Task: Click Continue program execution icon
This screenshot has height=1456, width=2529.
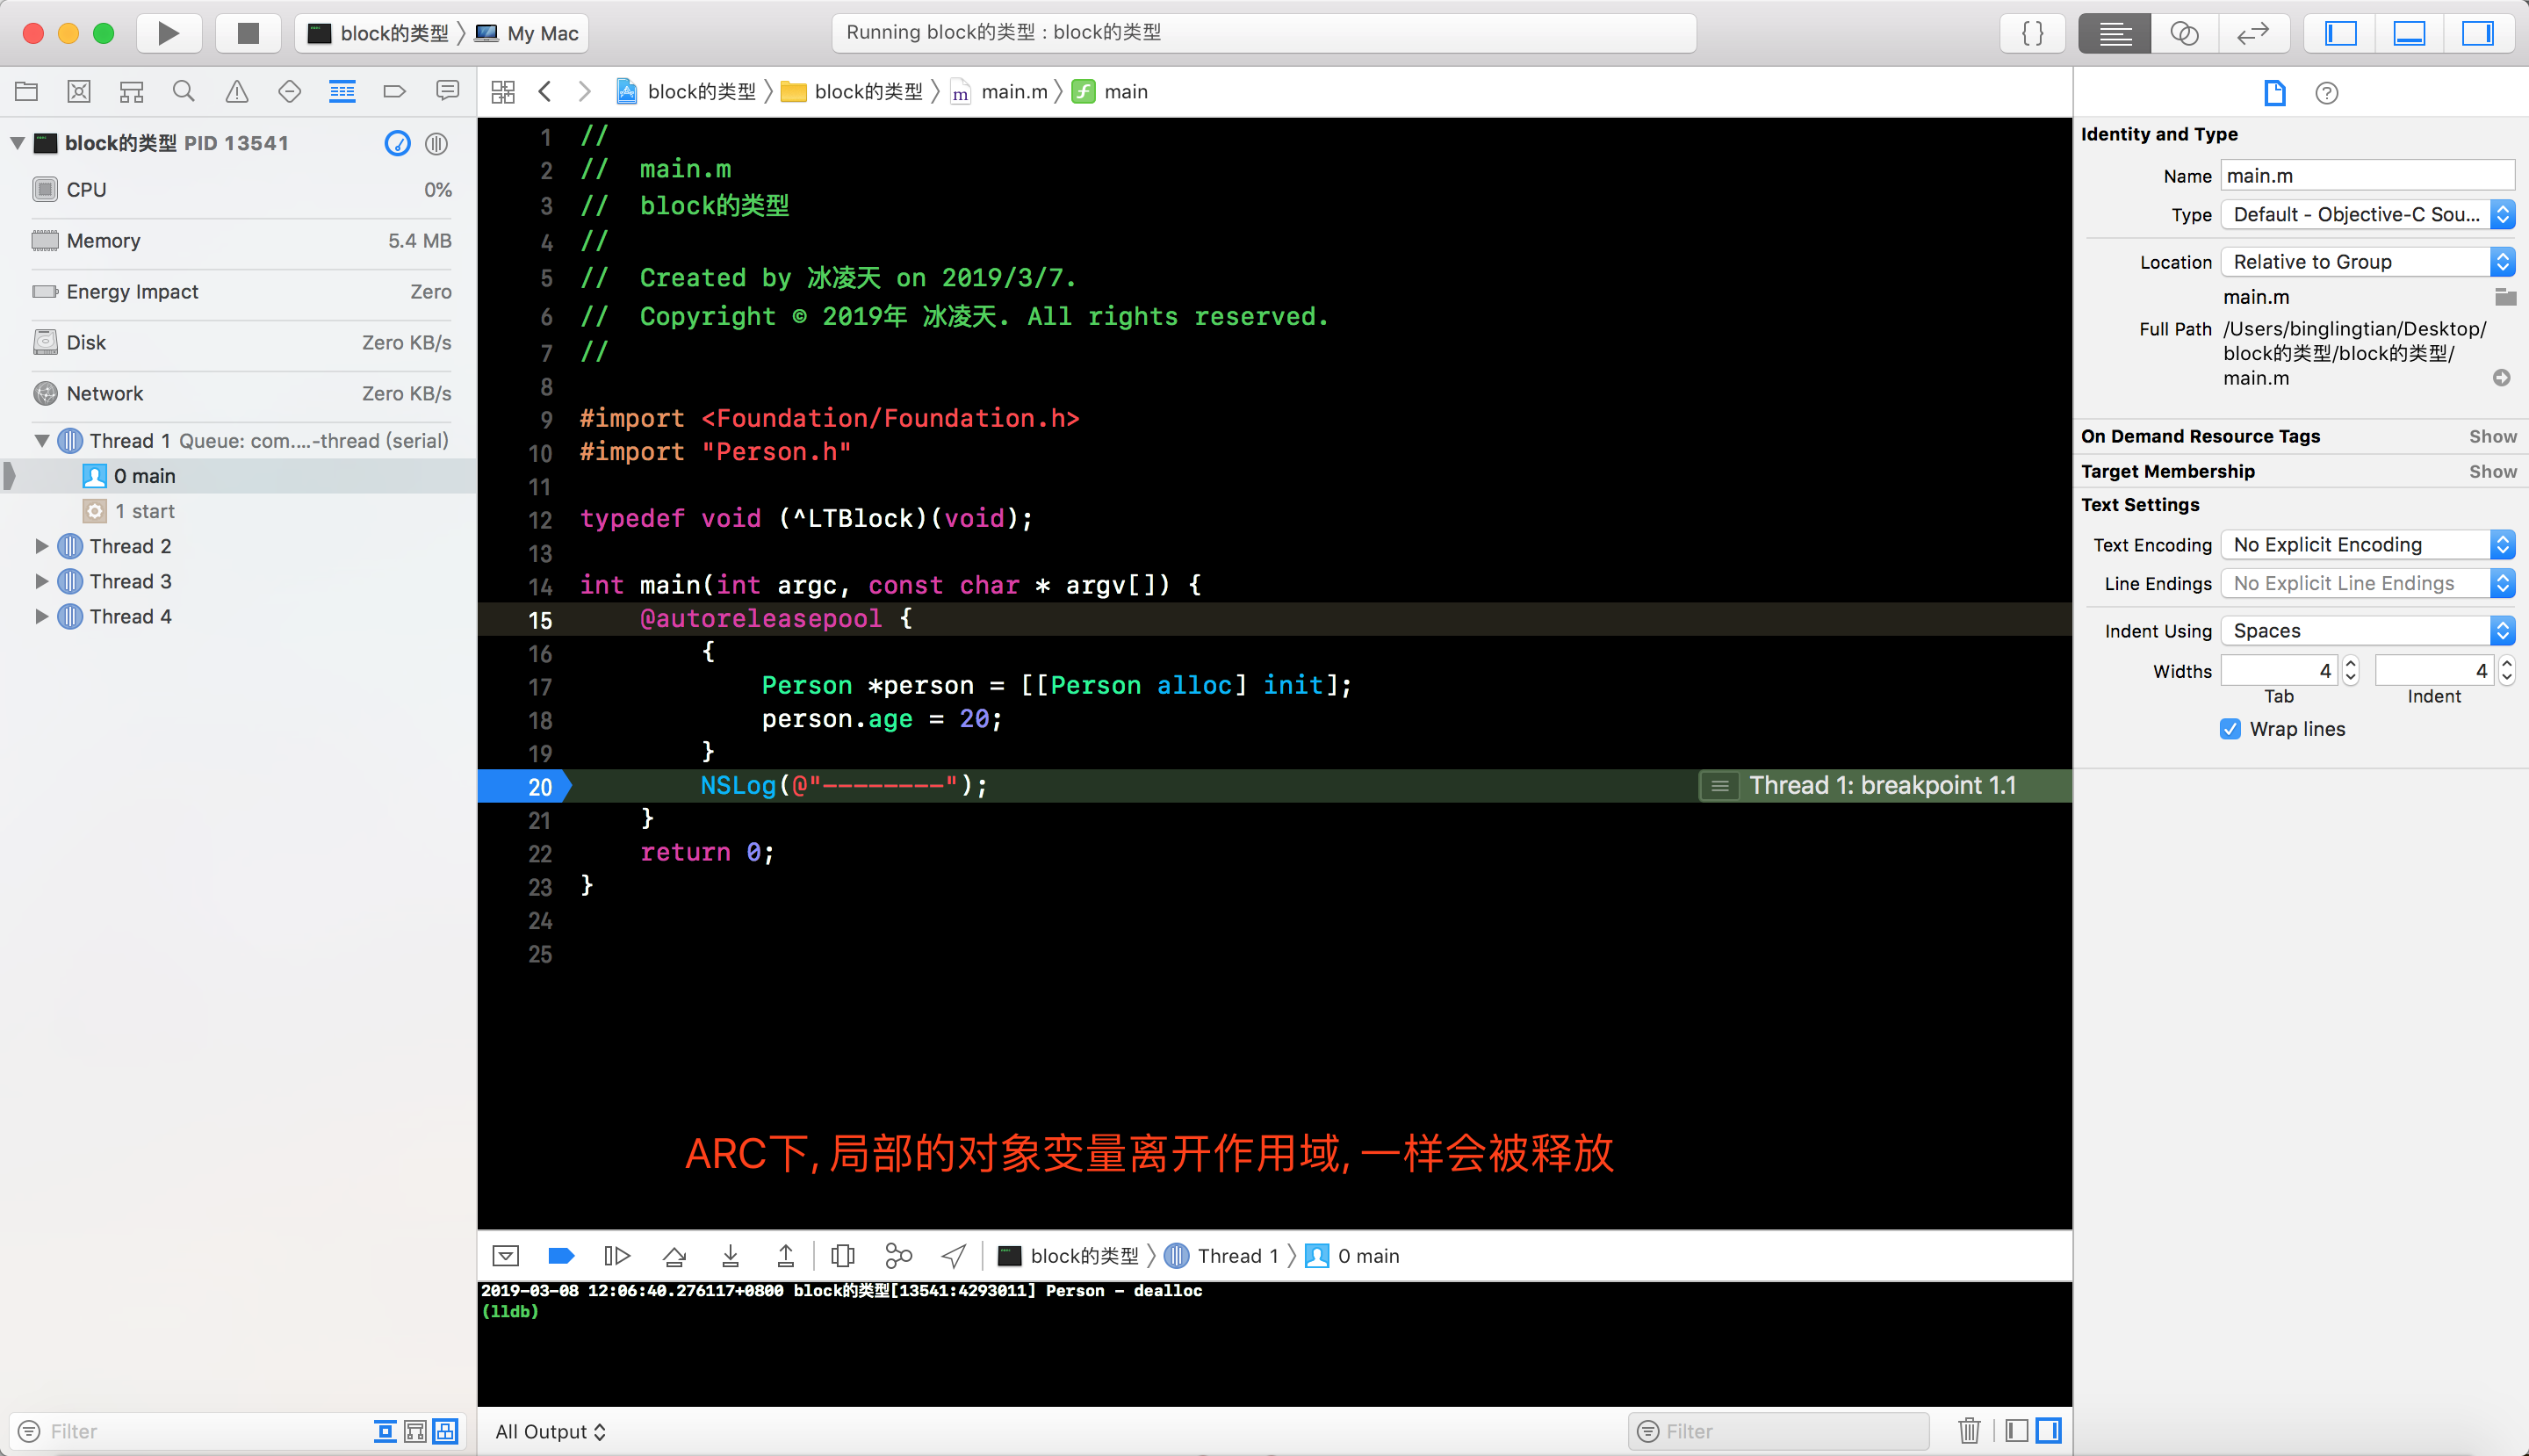Action: [617, 1256]
